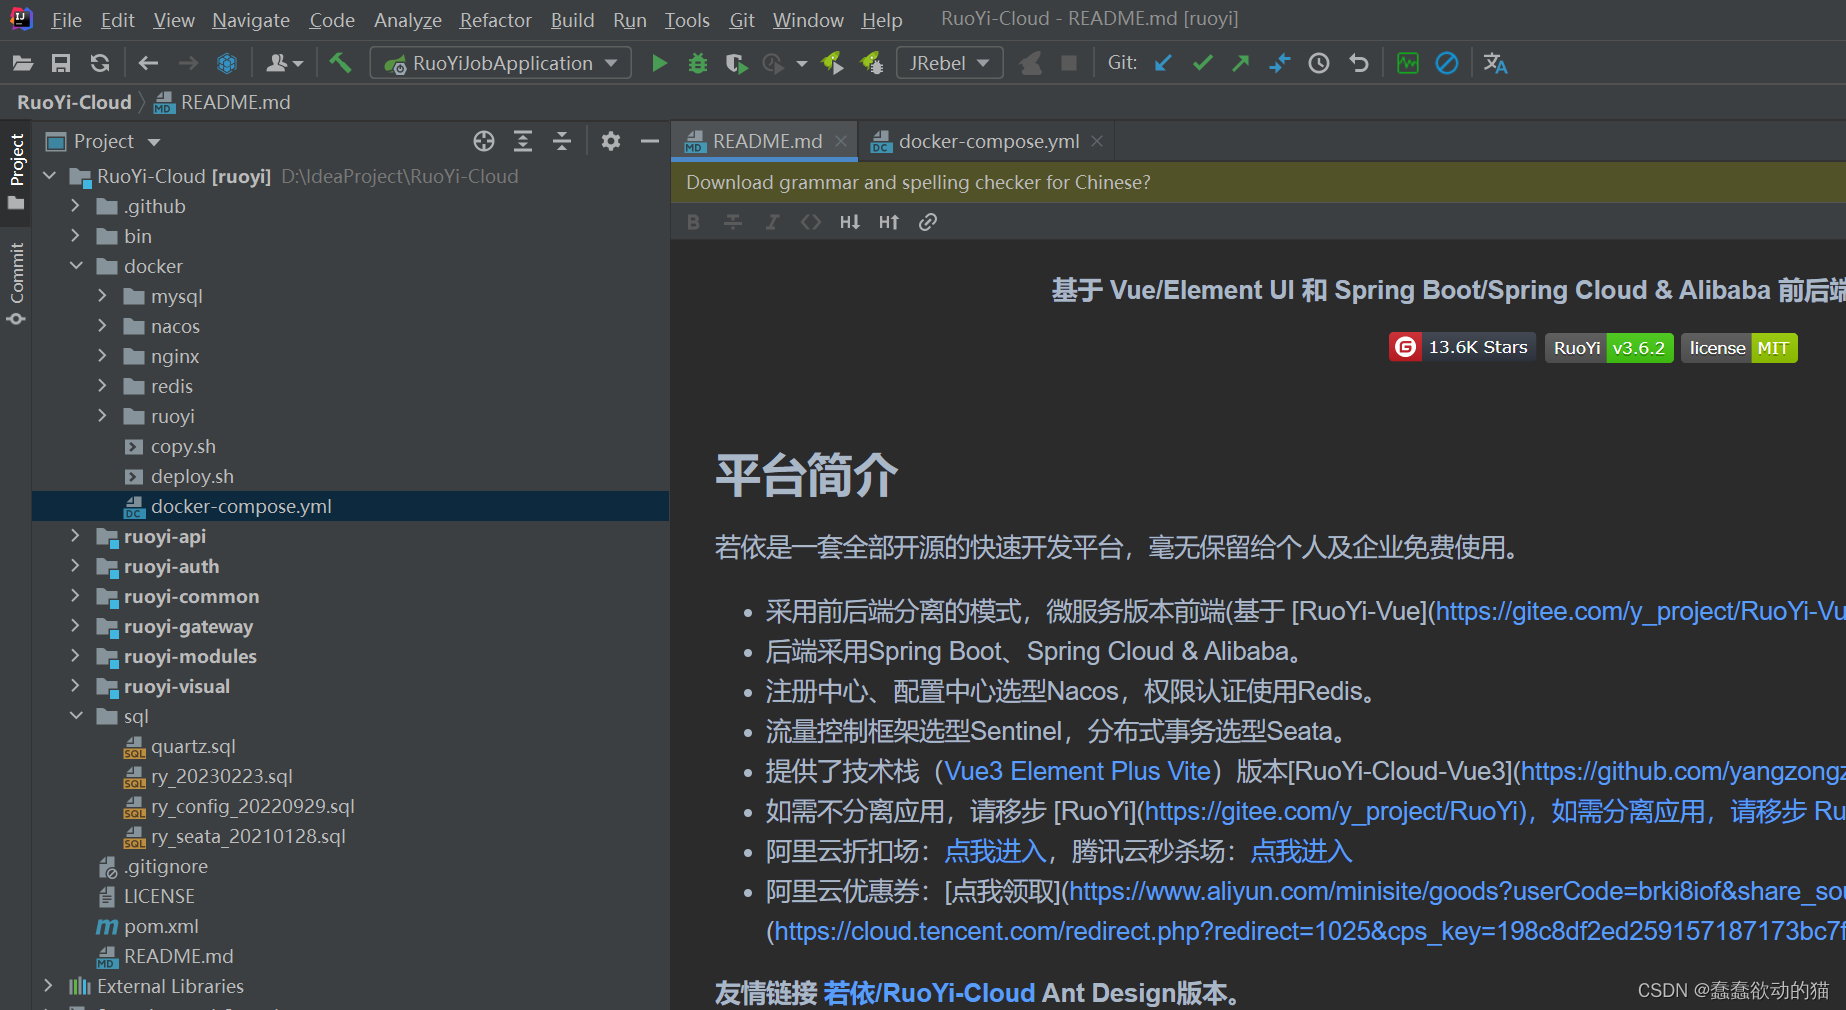Toggle code formatting in markdown toolbar
Screen dimensions: 1846x1010
[811, 222]
